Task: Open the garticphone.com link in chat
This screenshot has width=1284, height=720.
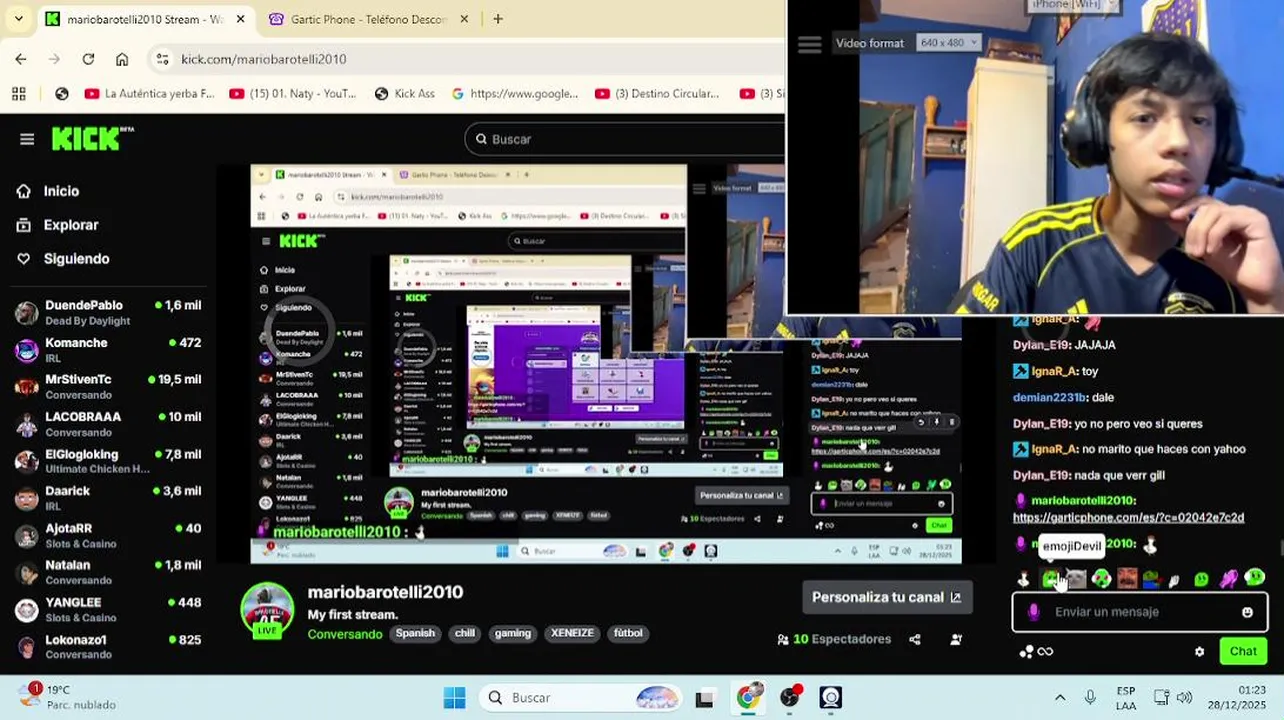Action: (1128, 518)
